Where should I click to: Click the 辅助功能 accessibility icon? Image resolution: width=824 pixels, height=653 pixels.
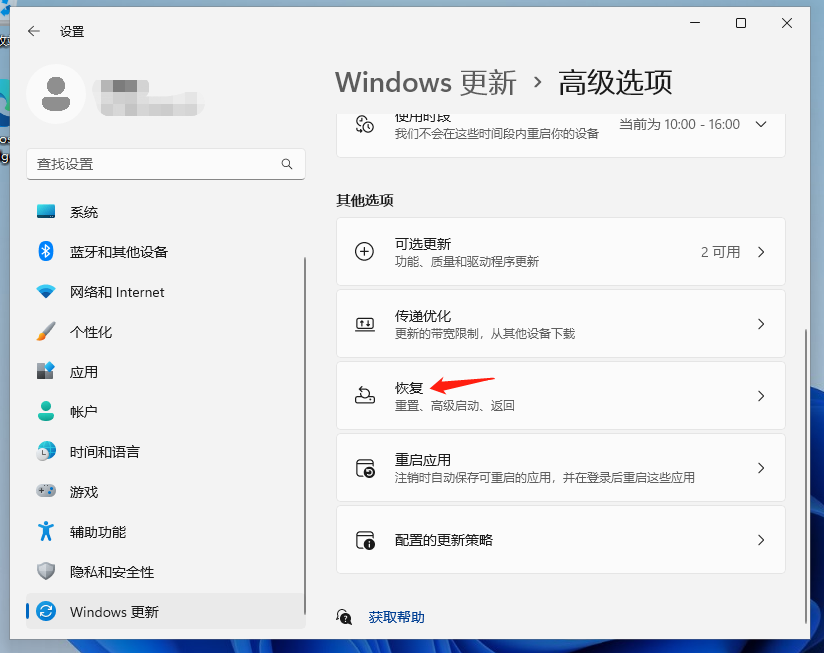45,532
